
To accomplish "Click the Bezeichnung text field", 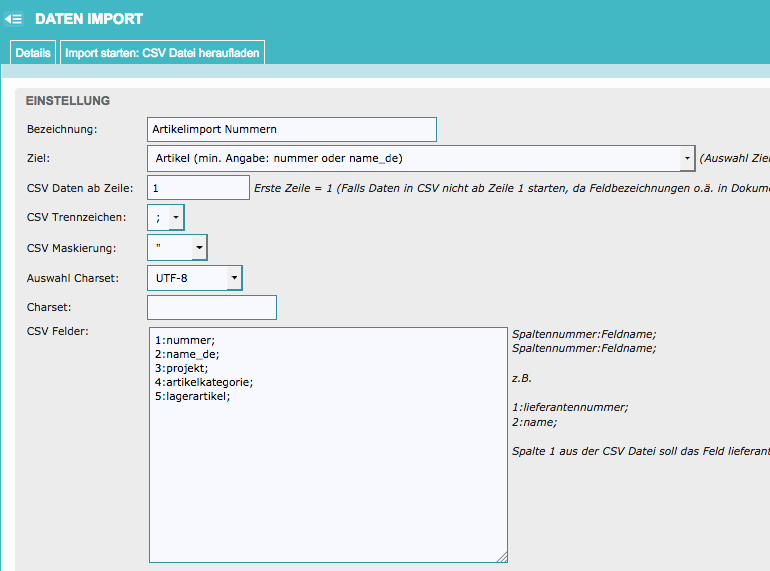I will [x=291, y=129].
